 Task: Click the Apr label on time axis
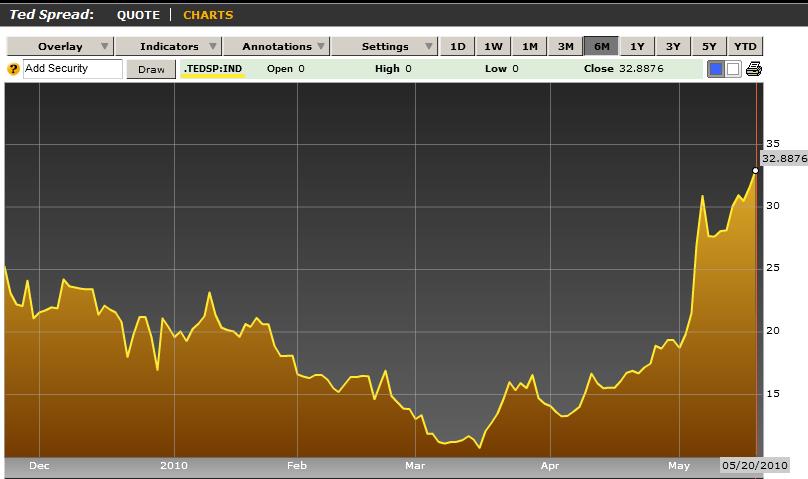pos(550,466)
